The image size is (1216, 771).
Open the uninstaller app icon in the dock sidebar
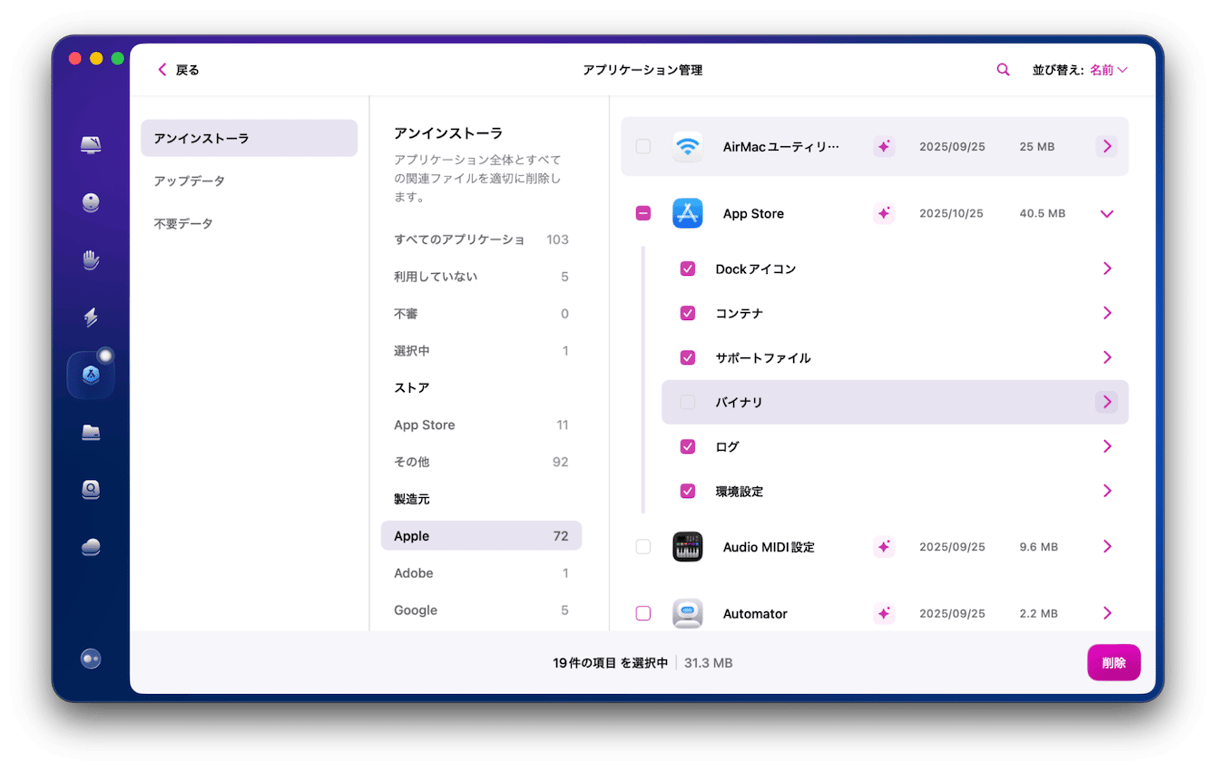pyautogui.click(x=90, y=373)
